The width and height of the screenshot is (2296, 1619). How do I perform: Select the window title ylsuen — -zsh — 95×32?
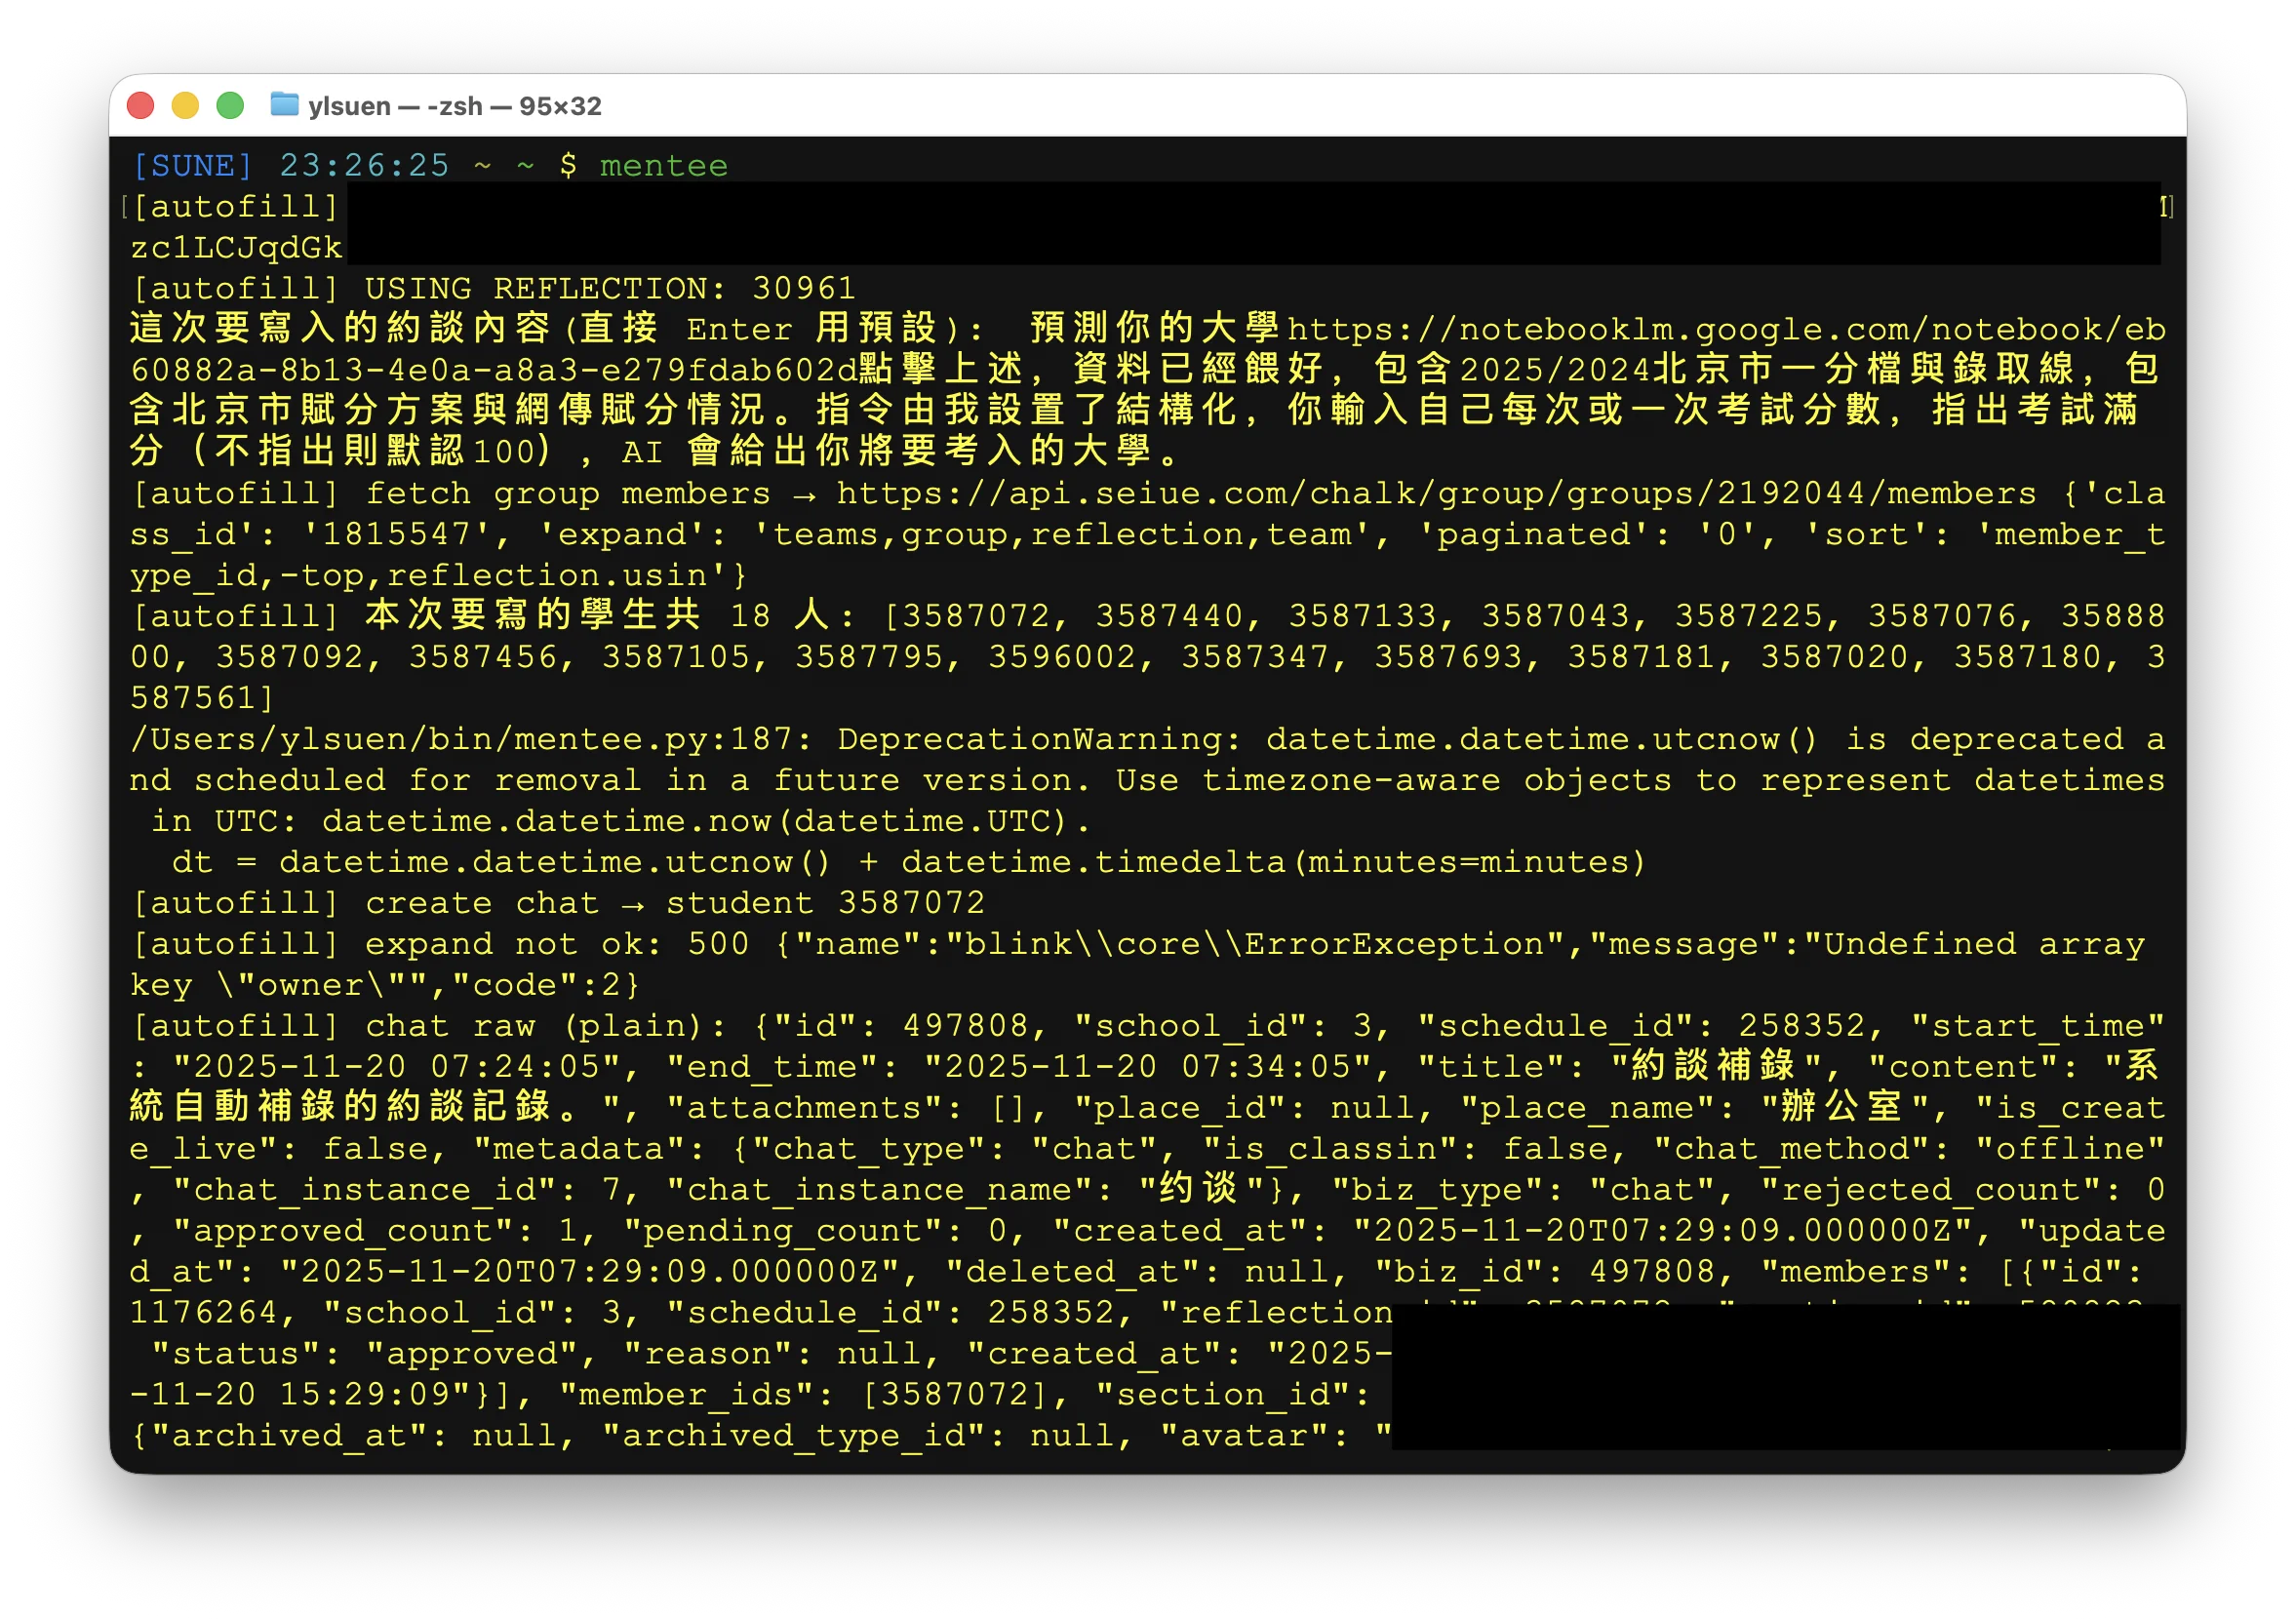tap(455, 106)
